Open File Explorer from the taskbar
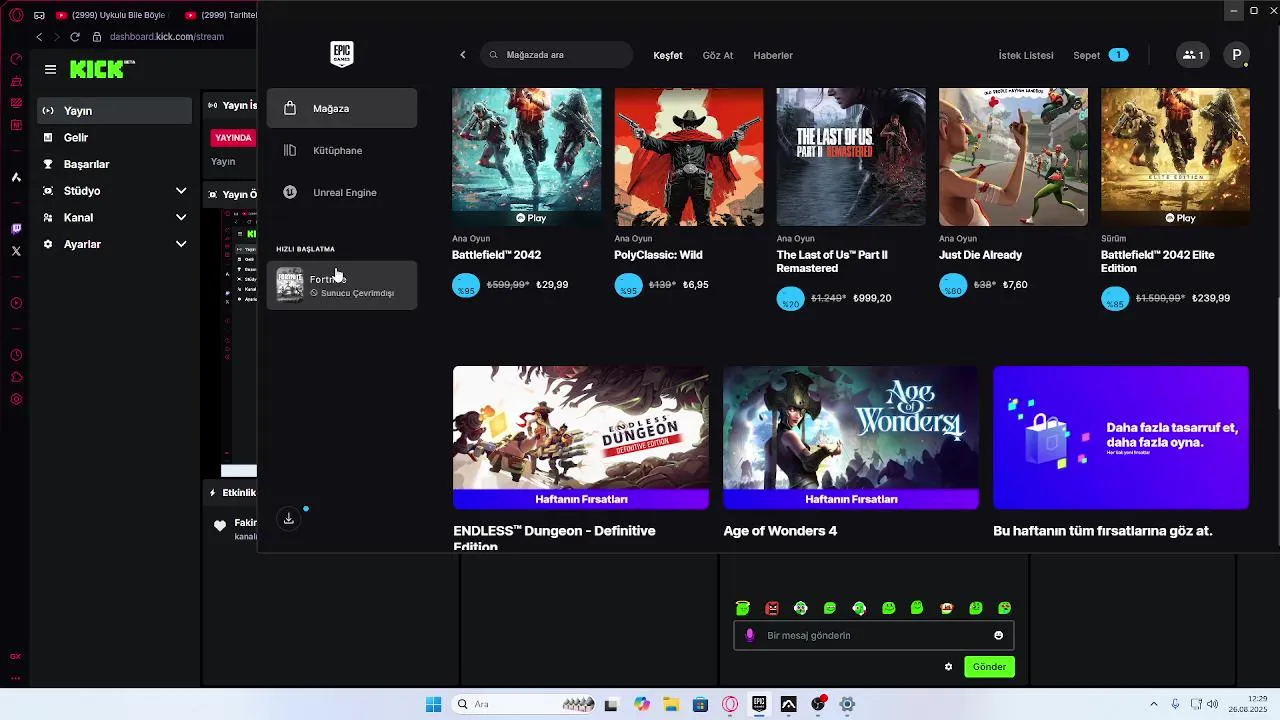 tap(671, 704)
